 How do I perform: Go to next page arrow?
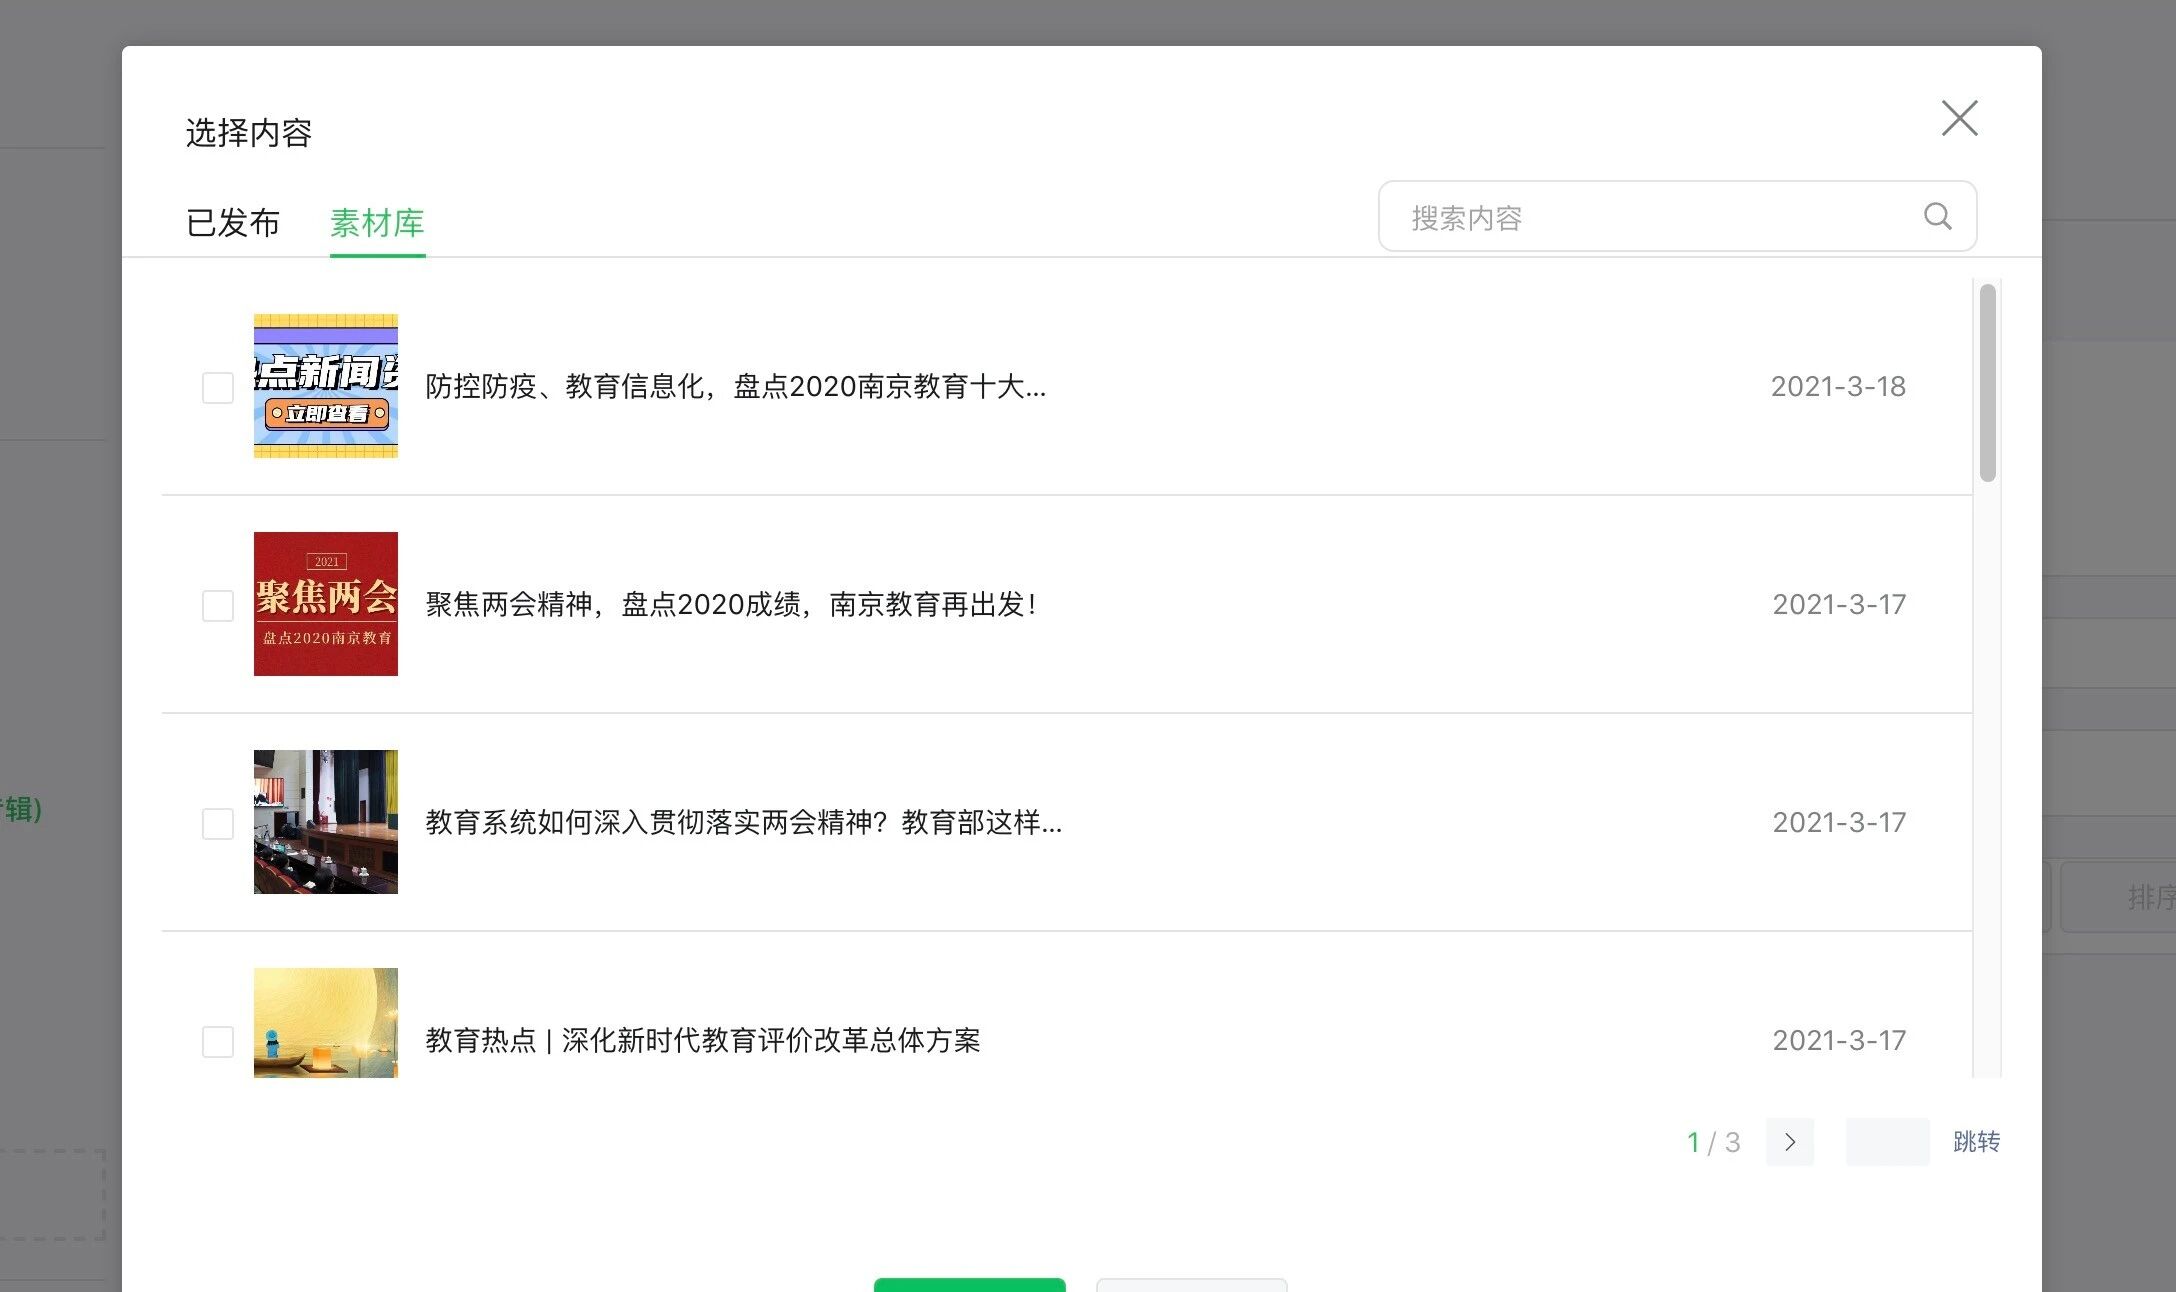[x=1789, y=1142]
